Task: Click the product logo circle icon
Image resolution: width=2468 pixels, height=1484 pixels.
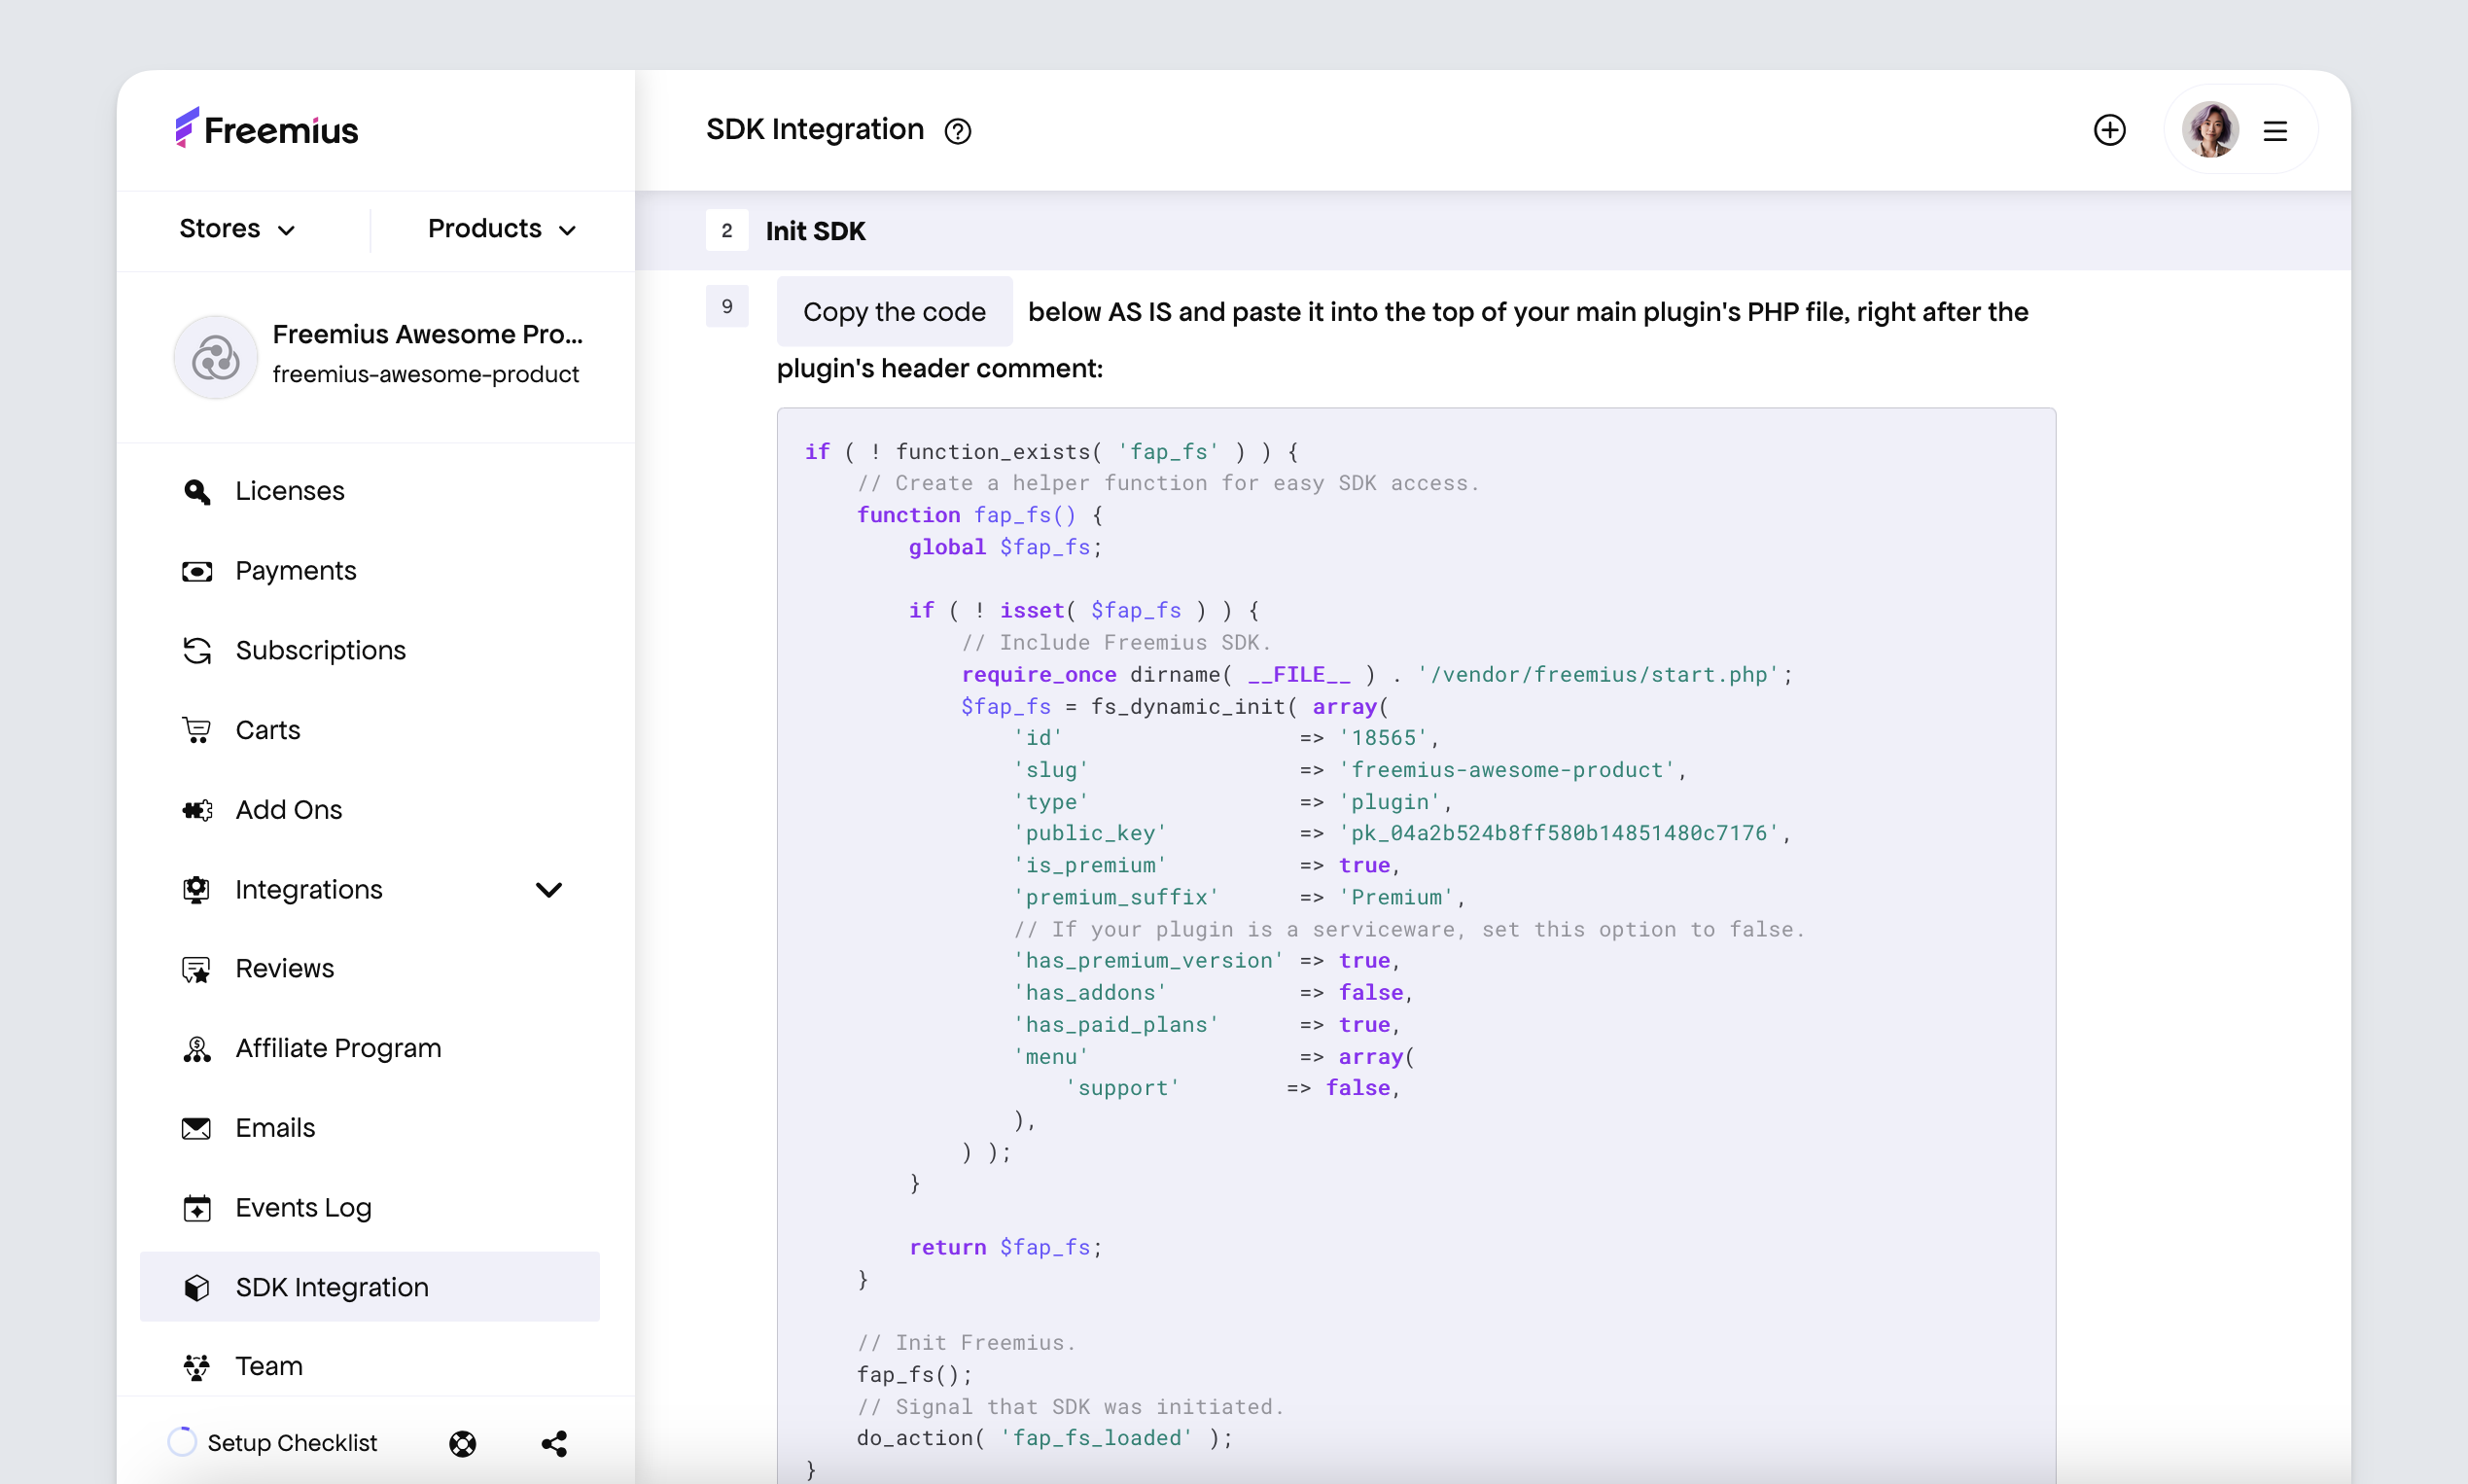Action: 215,358
